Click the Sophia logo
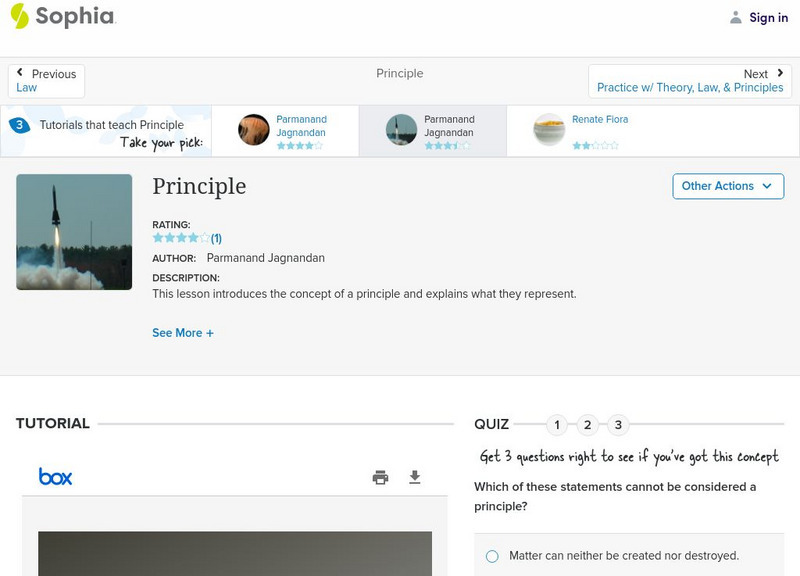800x576 pixels. [x=62, y=17]
